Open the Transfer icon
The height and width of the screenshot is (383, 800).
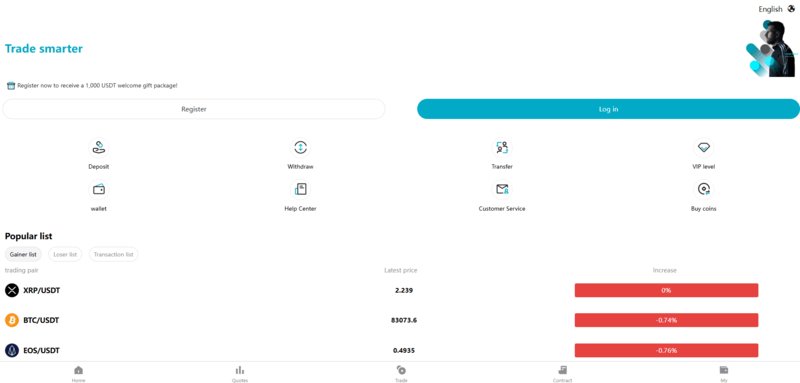click(x=502, y=148)
